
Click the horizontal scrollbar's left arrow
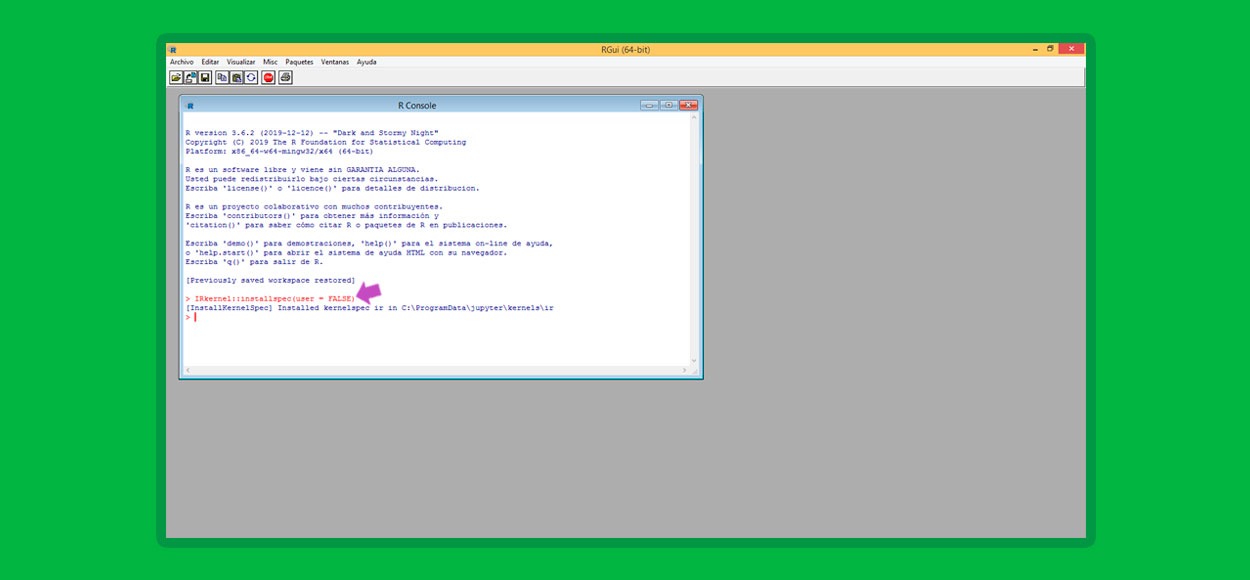187,370
